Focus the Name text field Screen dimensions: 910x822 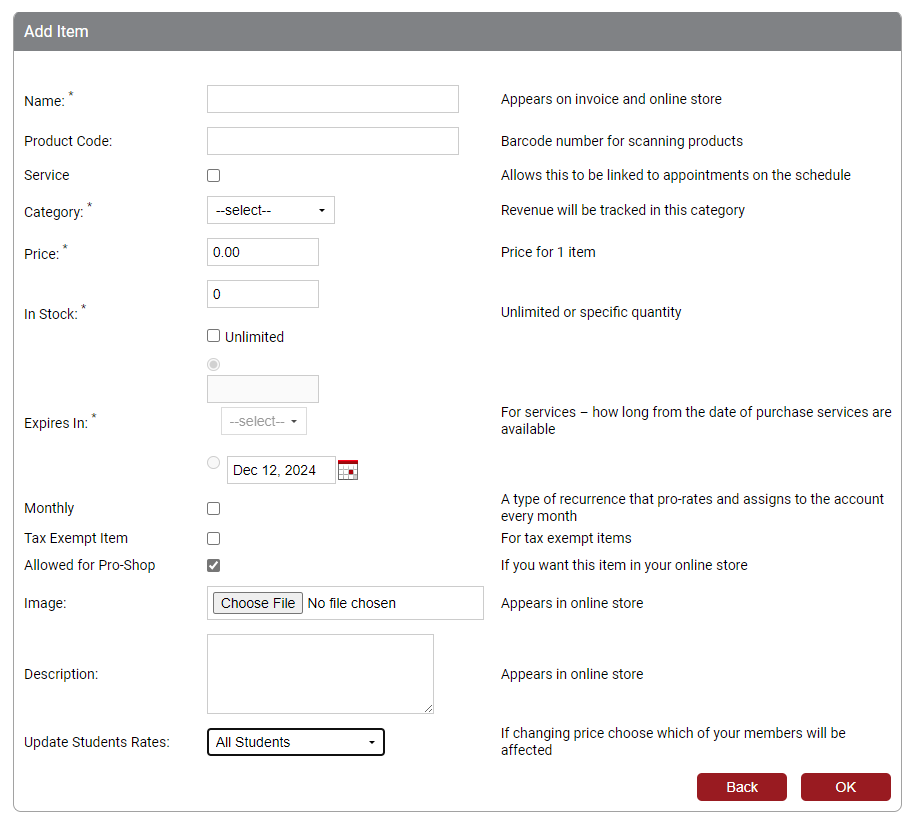[x=332, y=99]
